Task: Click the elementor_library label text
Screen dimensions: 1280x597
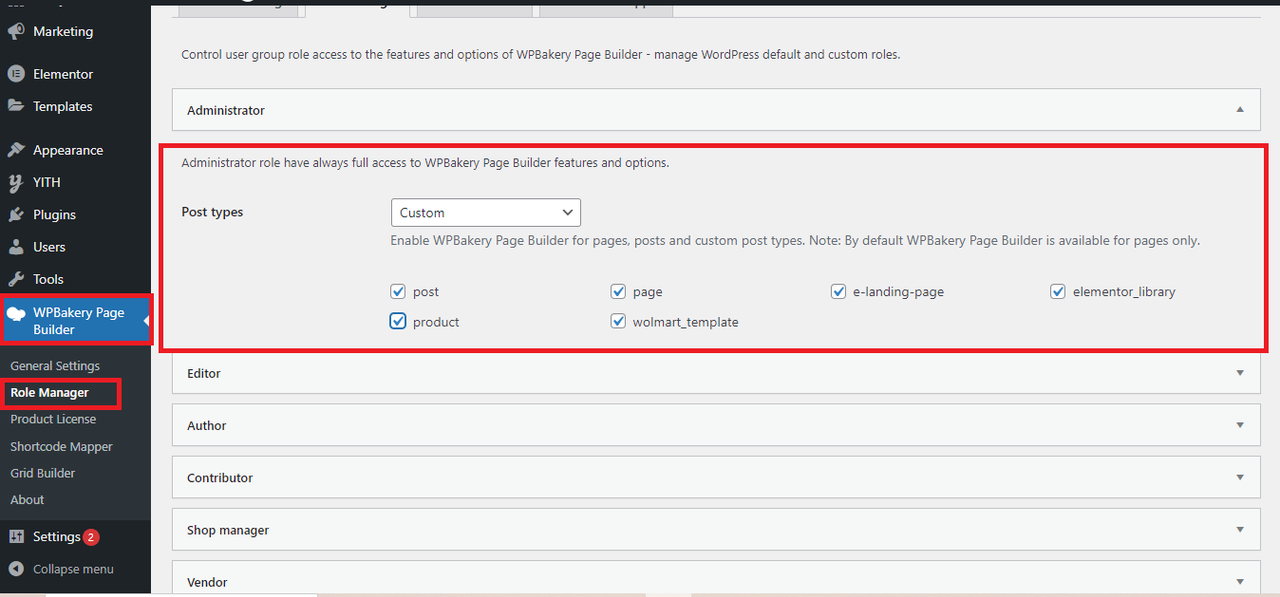Action: [1124, 292]
